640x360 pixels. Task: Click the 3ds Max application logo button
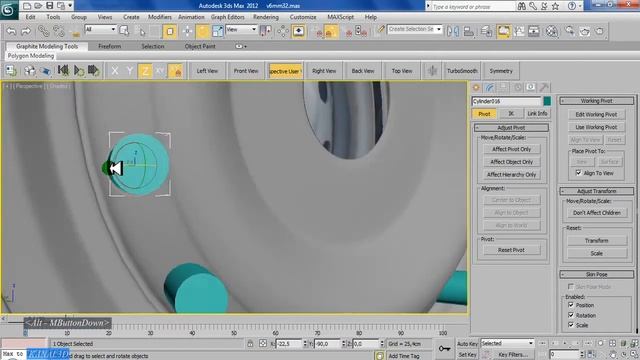(8, 9)
